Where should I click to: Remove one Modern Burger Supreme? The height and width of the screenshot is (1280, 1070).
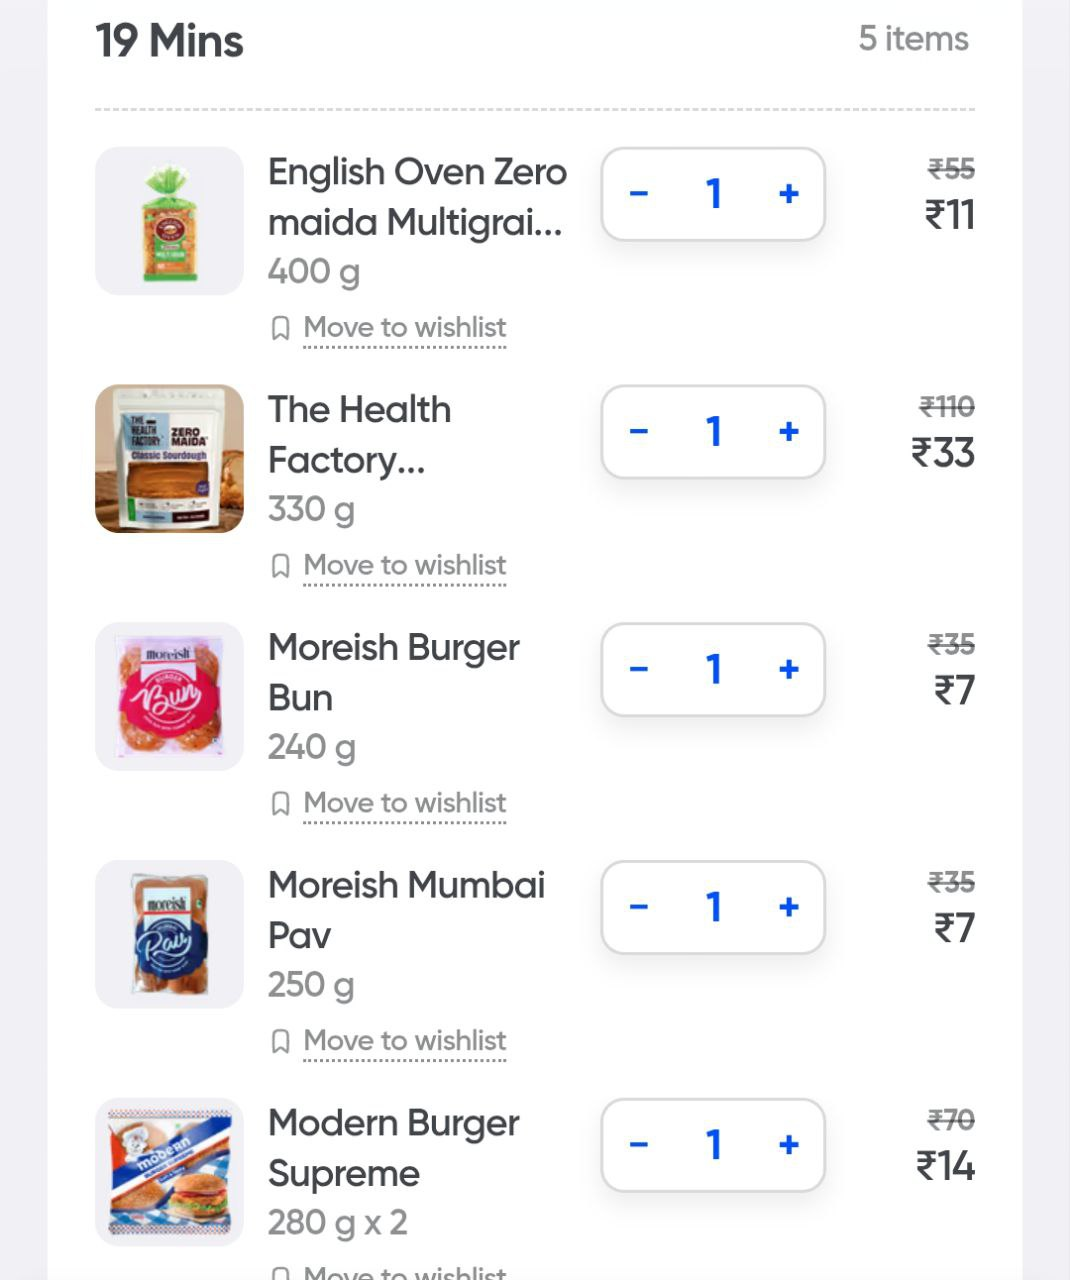pyautogui.click(x=639, y=1145)
